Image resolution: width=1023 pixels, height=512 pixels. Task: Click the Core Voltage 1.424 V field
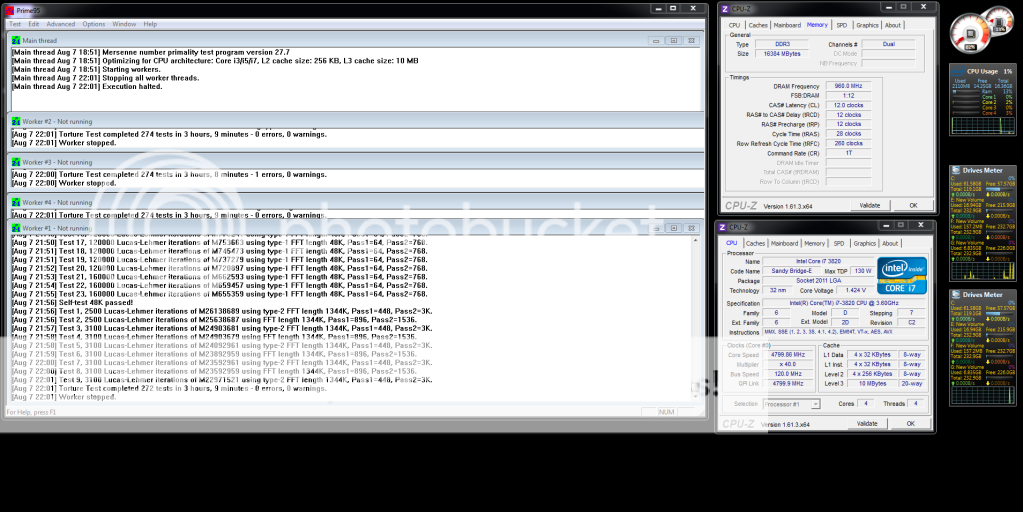tap(853, 290)
